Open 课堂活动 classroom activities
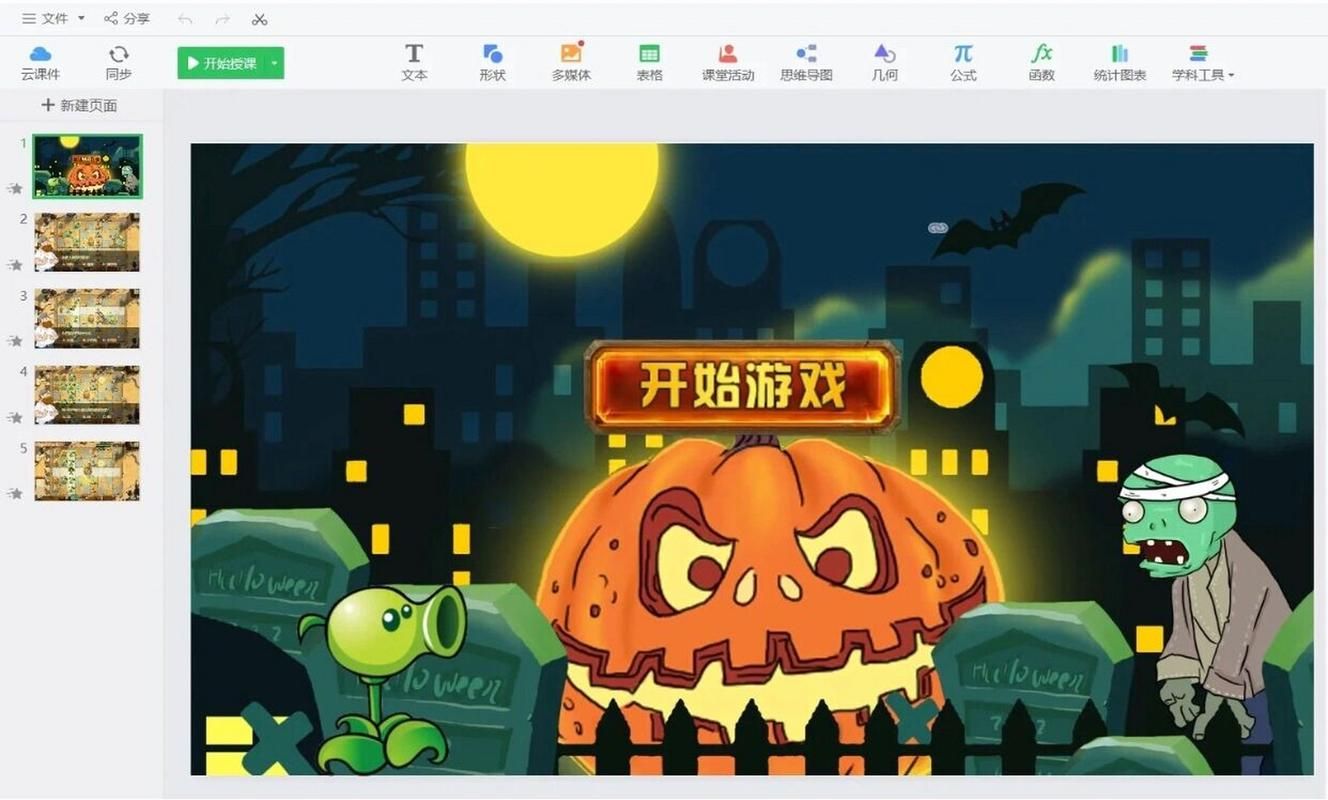1328x800 pixels. click(x=727, y=62)
